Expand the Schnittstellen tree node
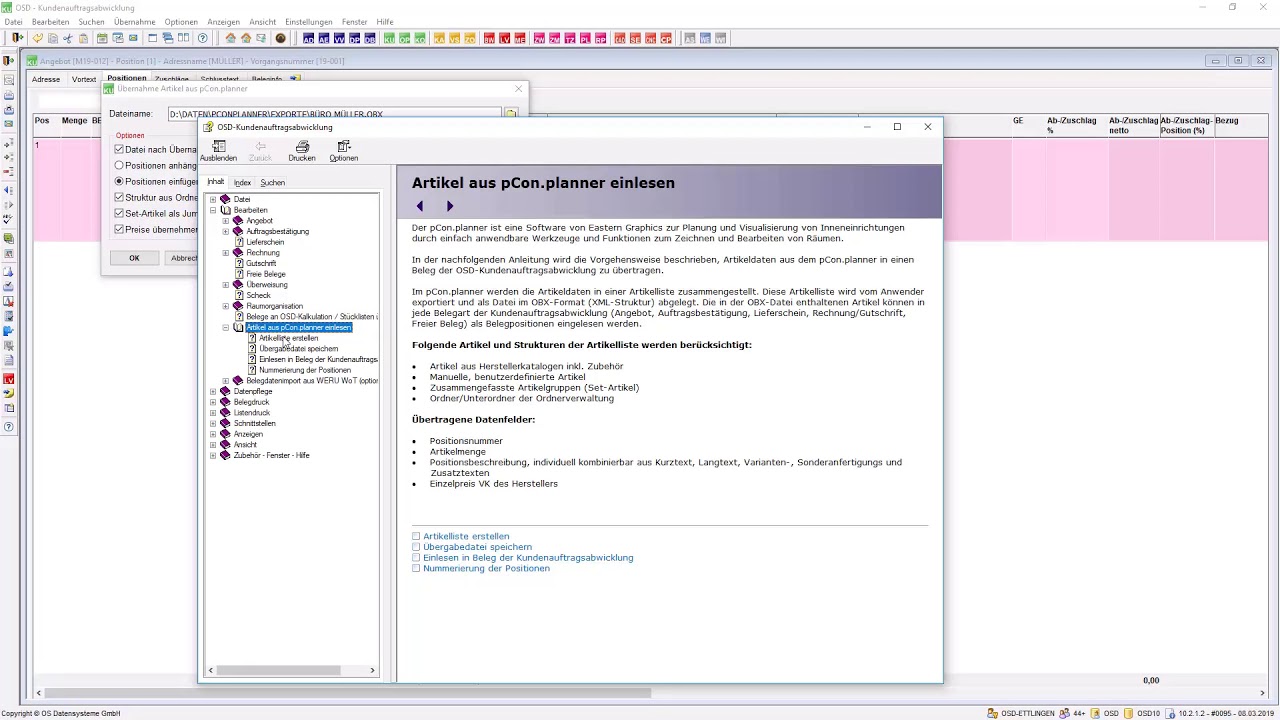This screenshot has height=720, width=1280. coord(213,424)
